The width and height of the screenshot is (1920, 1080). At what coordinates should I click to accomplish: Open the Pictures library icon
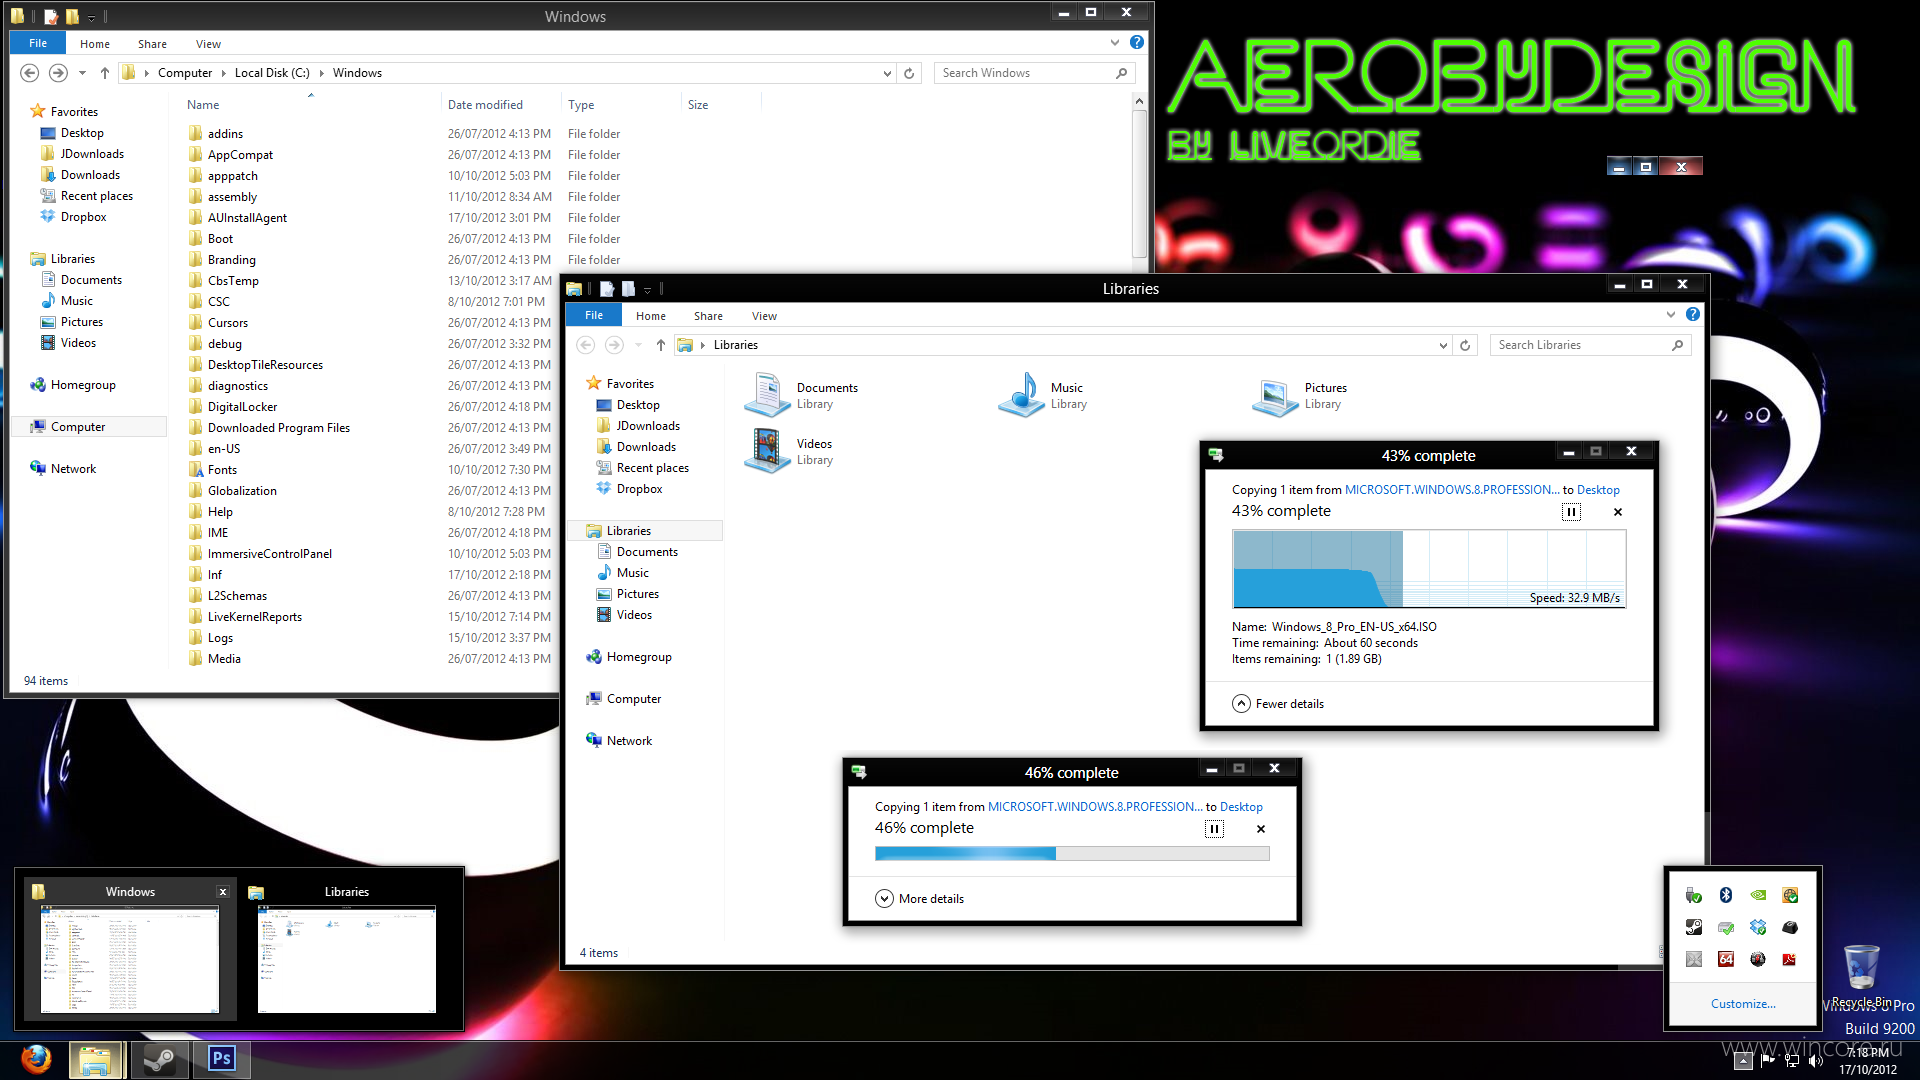click(1275, 395)
